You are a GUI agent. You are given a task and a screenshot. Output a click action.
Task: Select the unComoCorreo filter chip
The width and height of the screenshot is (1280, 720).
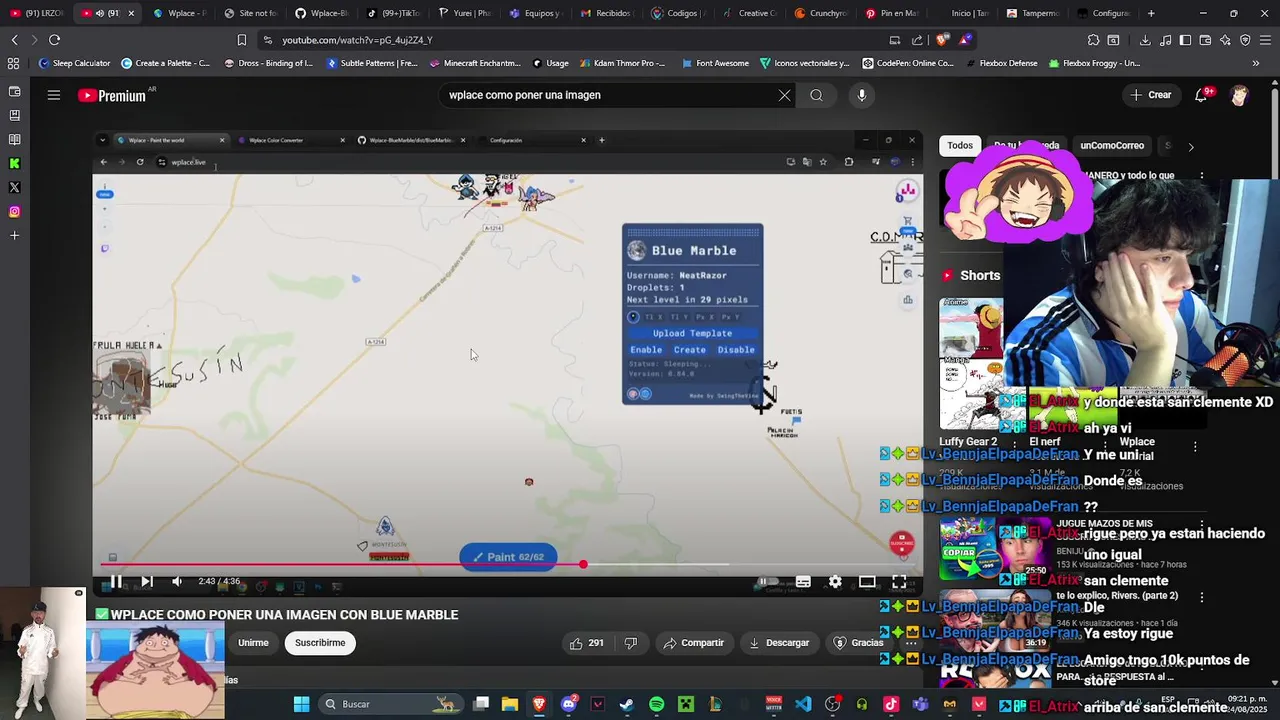point(1112,146)
